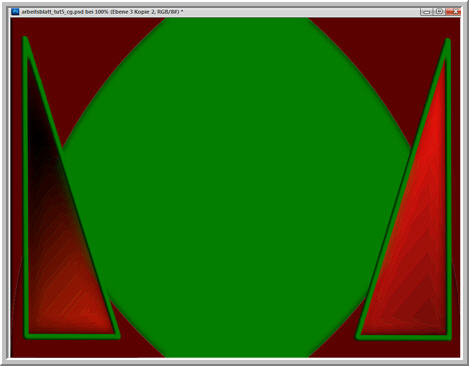
Task: Maximize the arbeitsblatt document window
Action: coord(439,12)
